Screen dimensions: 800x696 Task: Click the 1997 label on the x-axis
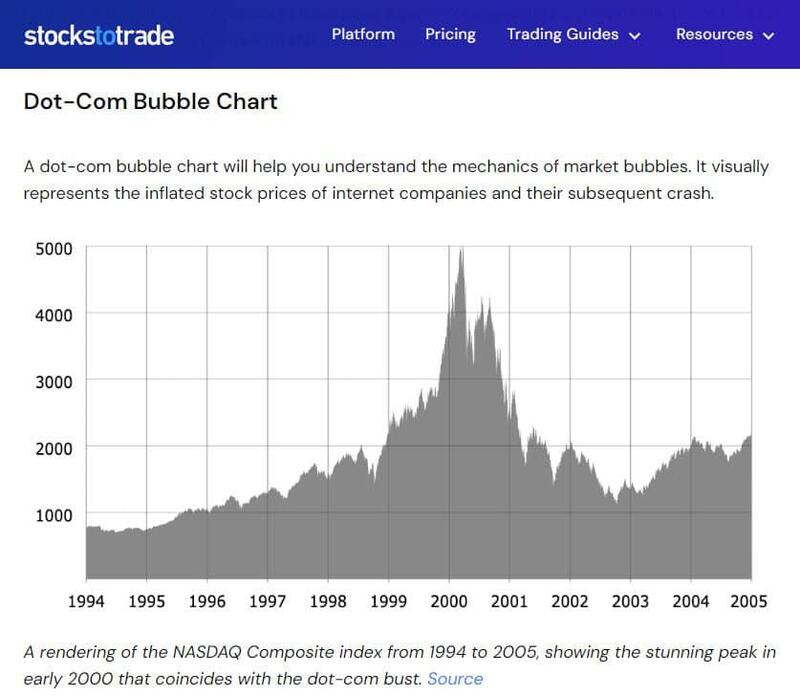tap(267, 601)
